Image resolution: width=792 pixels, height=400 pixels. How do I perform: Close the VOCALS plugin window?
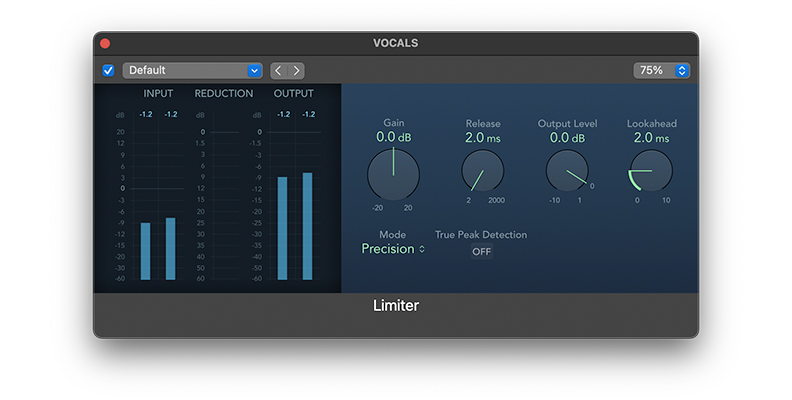pyautogui.click(x=105, y=43)
